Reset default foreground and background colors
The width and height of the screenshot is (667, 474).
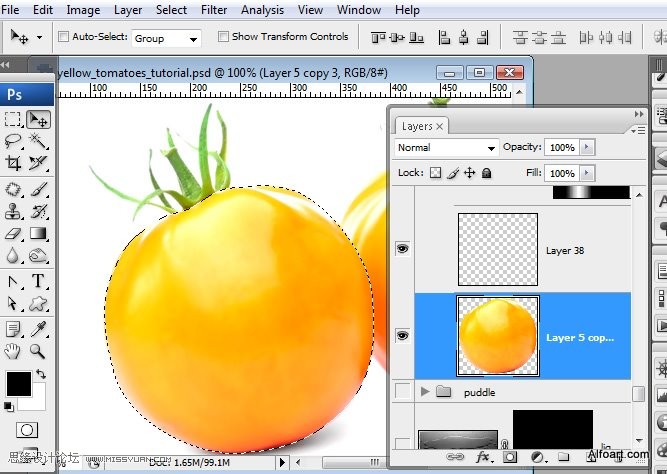point(8,406)
